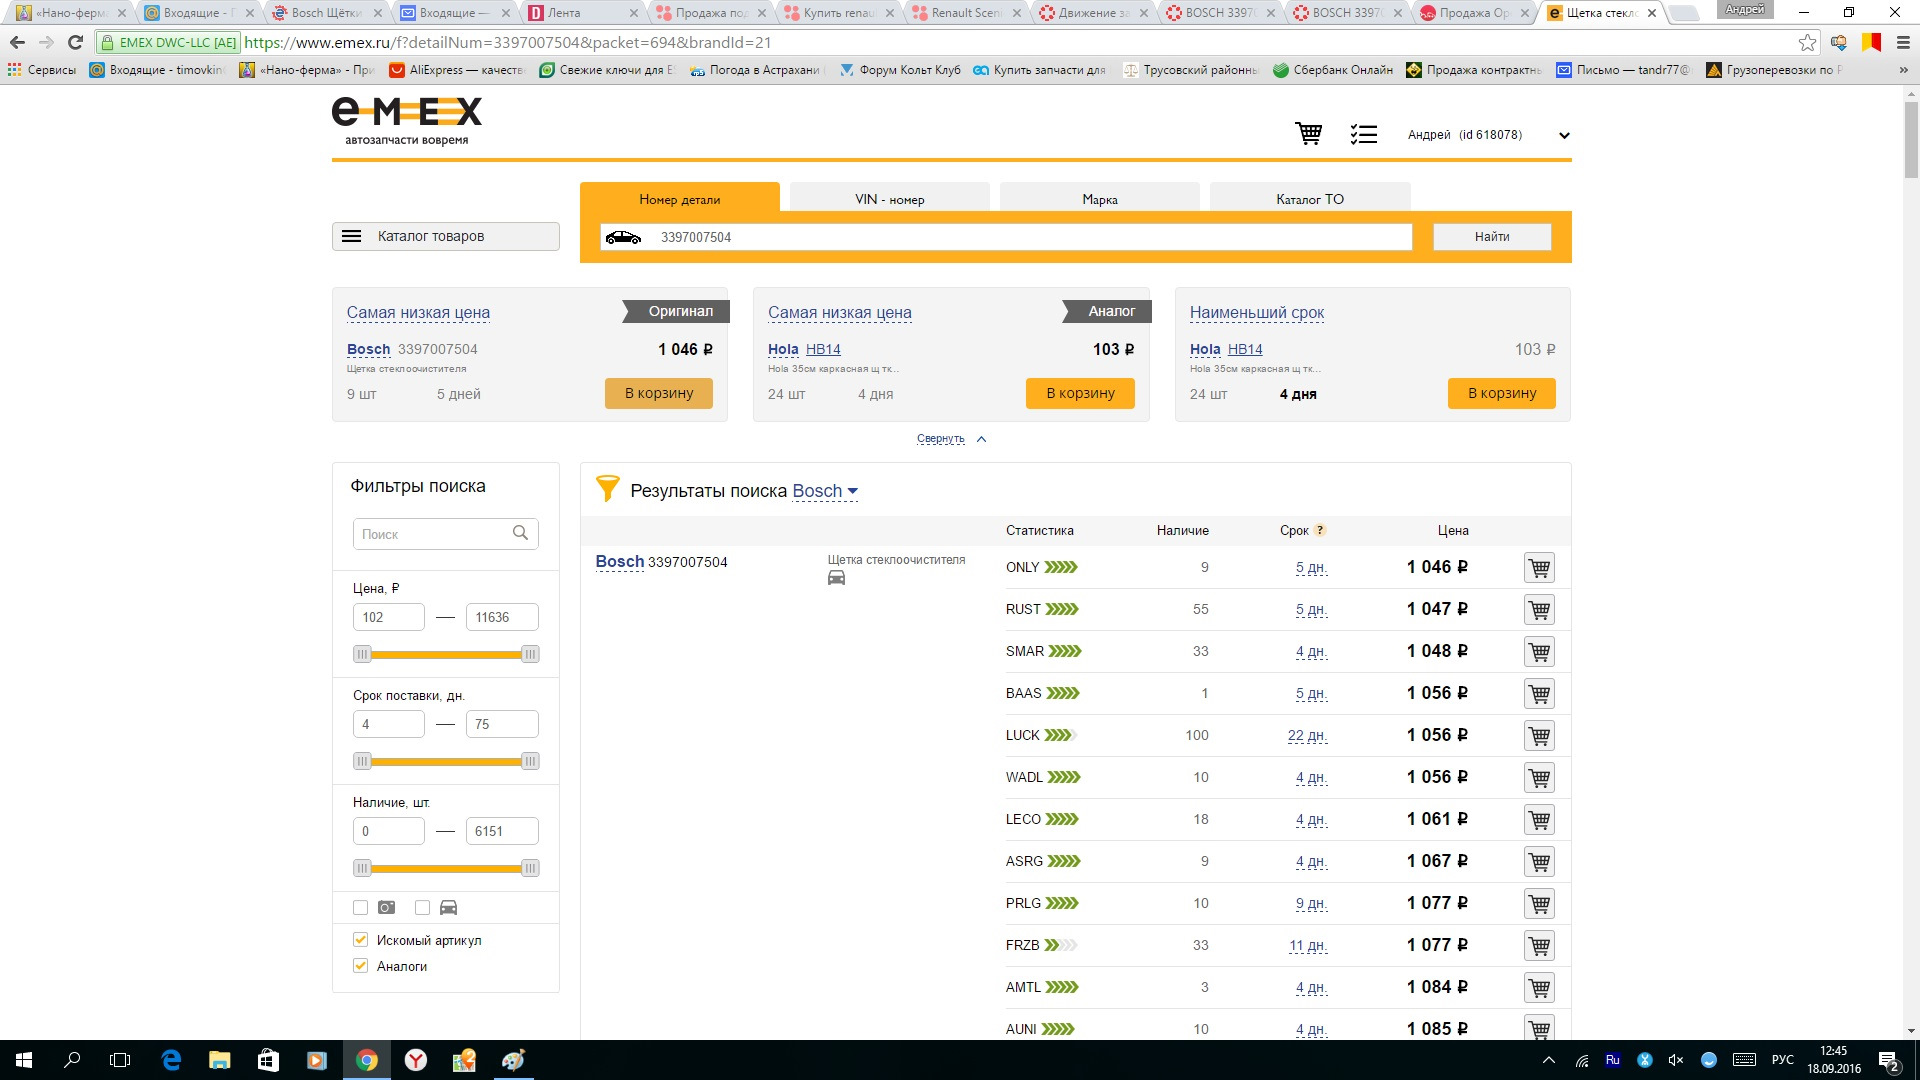The width and height of the screenshot is (1920, 1080).
Task: Open the orders checklist icon in header
Action: (x=1363, y=134)
